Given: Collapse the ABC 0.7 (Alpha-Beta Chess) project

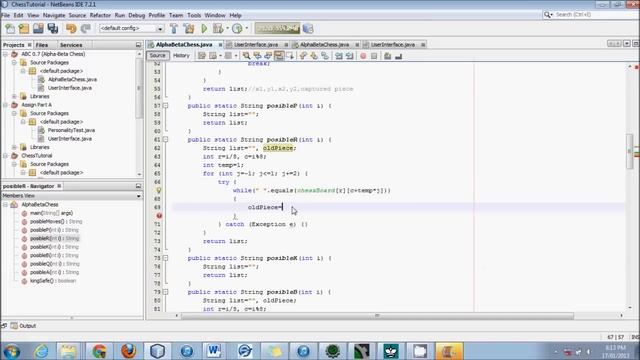Looking at the screenshot, I should click(5, 54).
